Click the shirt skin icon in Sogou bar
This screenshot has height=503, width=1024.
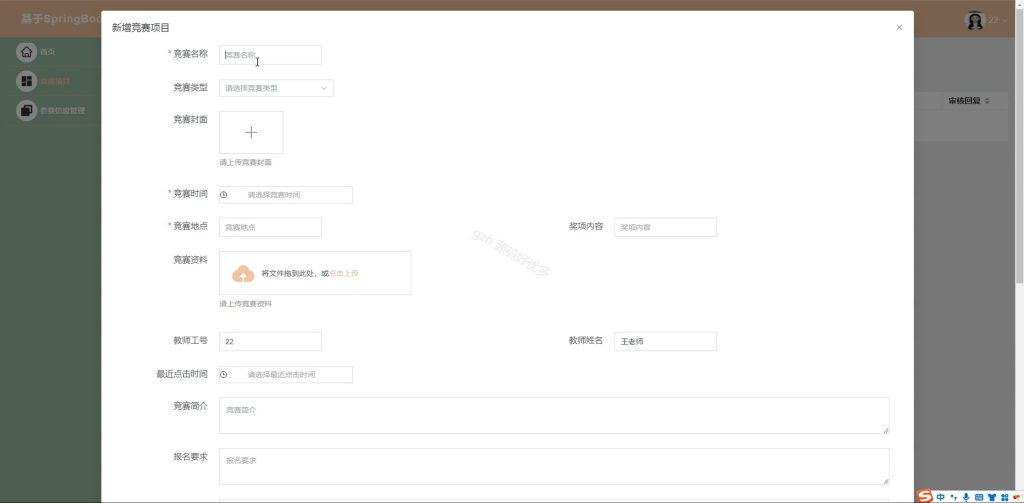click(991, 497)
